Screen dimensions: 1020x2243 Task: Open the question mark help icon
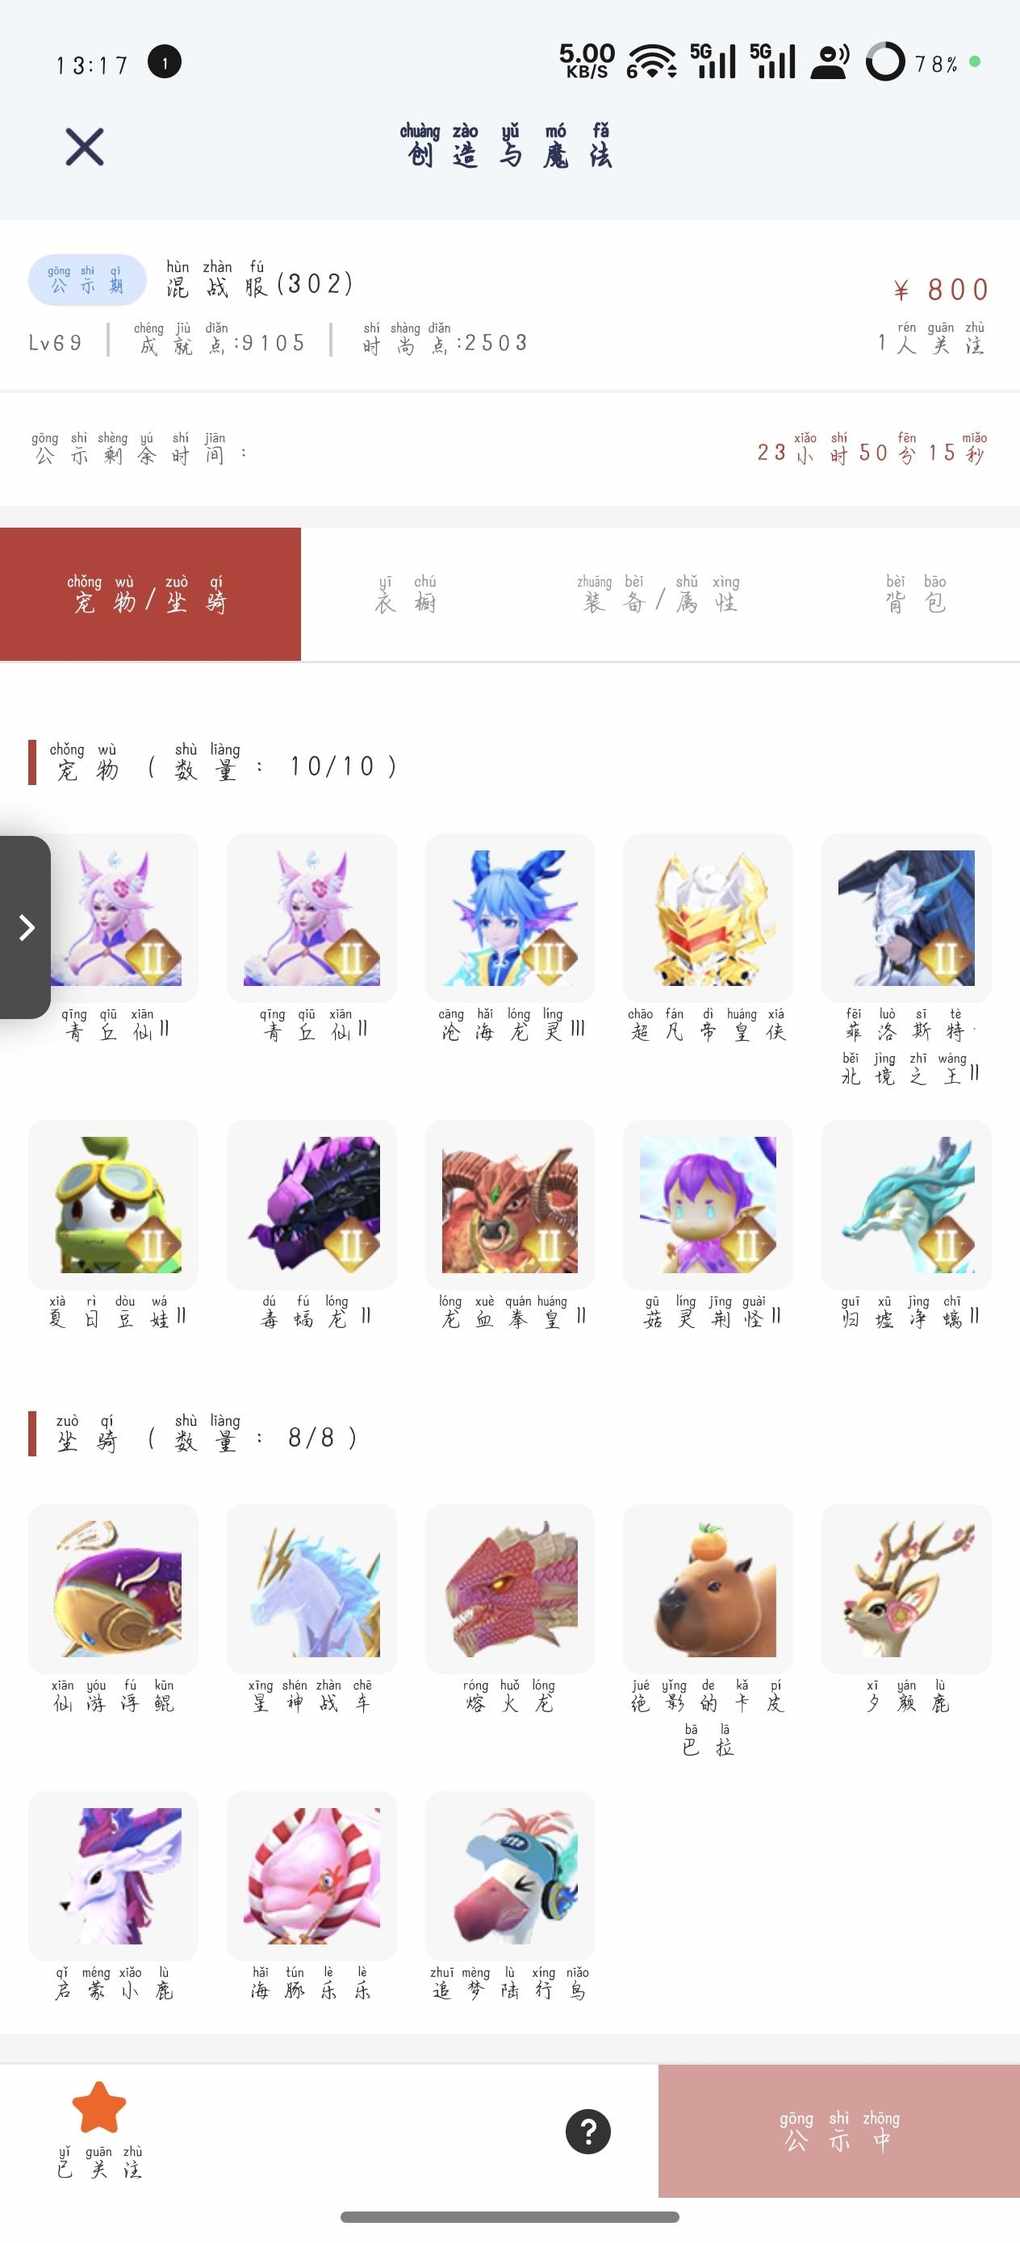(x=588, y=2131)
